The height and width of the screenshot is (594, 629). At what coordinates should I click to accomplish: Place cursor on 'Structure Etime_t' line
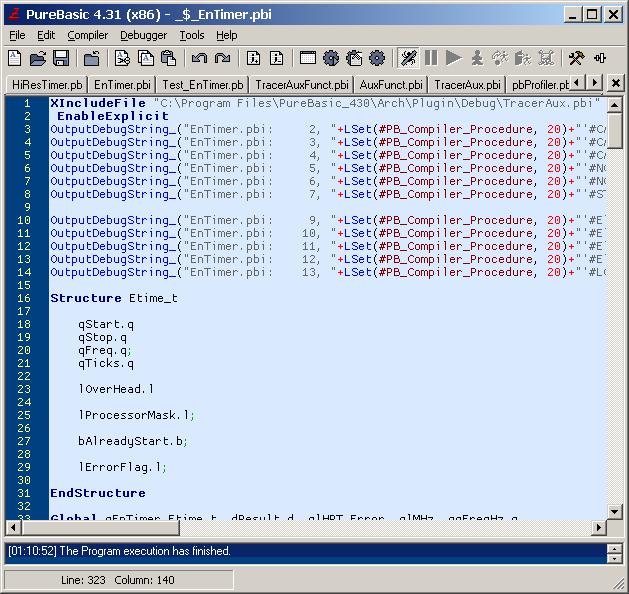click(x=114, y=298)
